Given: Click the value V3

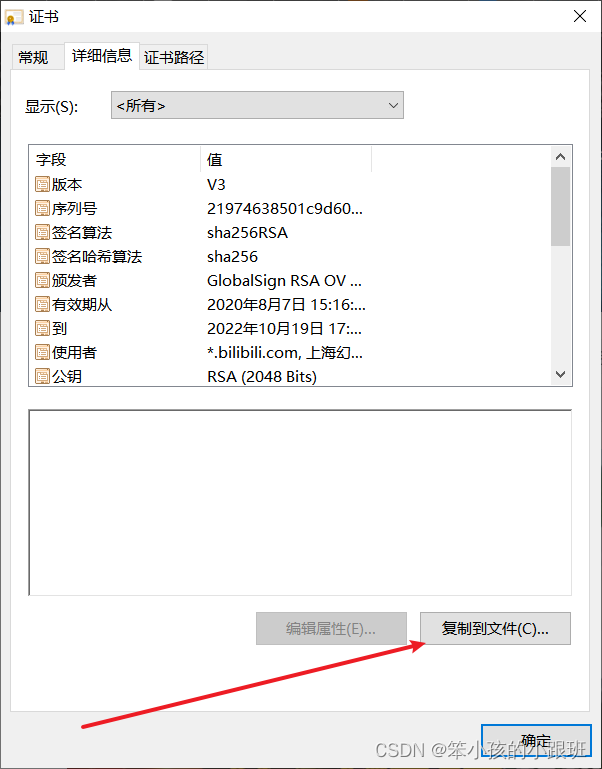Looking at the screenshot, I should pyautogui.click(x=216, y=184).
